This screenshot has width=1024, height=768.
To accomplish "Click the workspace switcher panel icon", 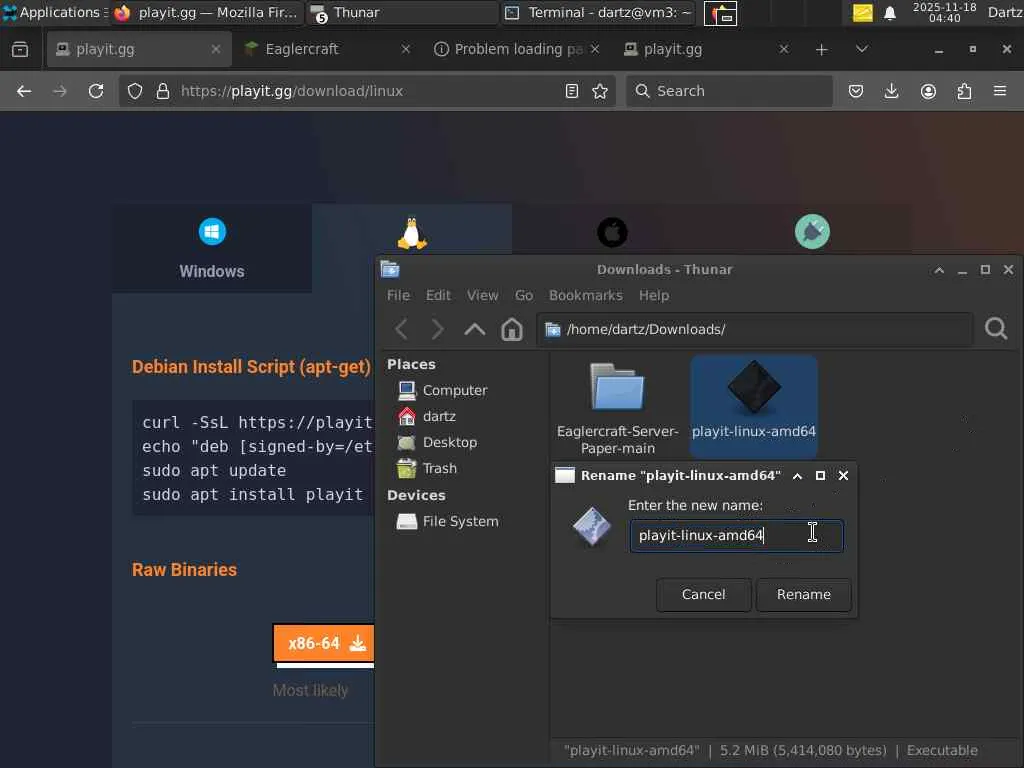I will [720, 13].
